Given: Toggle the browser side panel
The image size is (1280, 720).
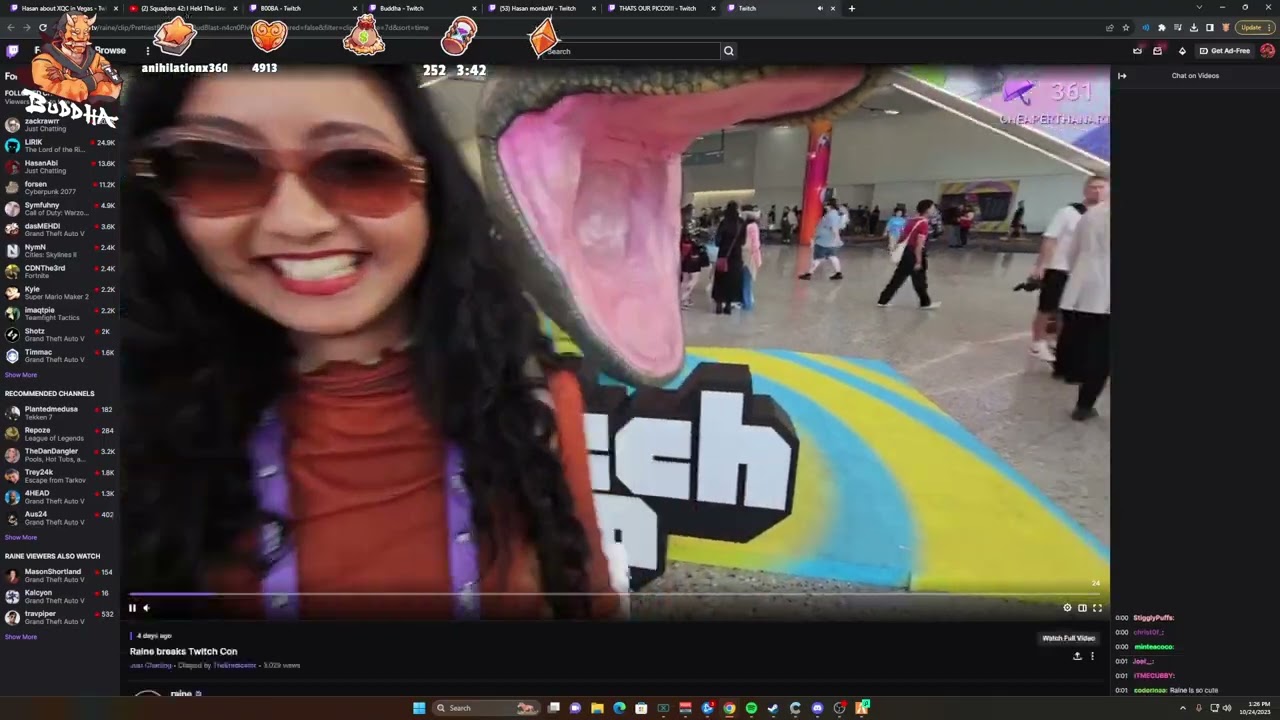Looking at the screenshot, I should click(1210, 28).
